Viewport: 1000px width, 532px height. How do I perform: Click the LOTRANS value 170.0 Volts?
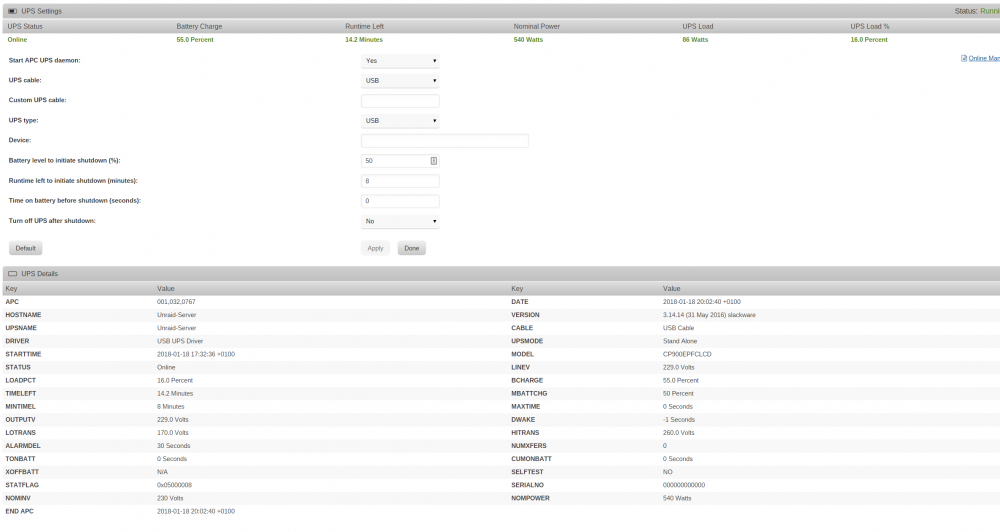[x=173, y=432]
